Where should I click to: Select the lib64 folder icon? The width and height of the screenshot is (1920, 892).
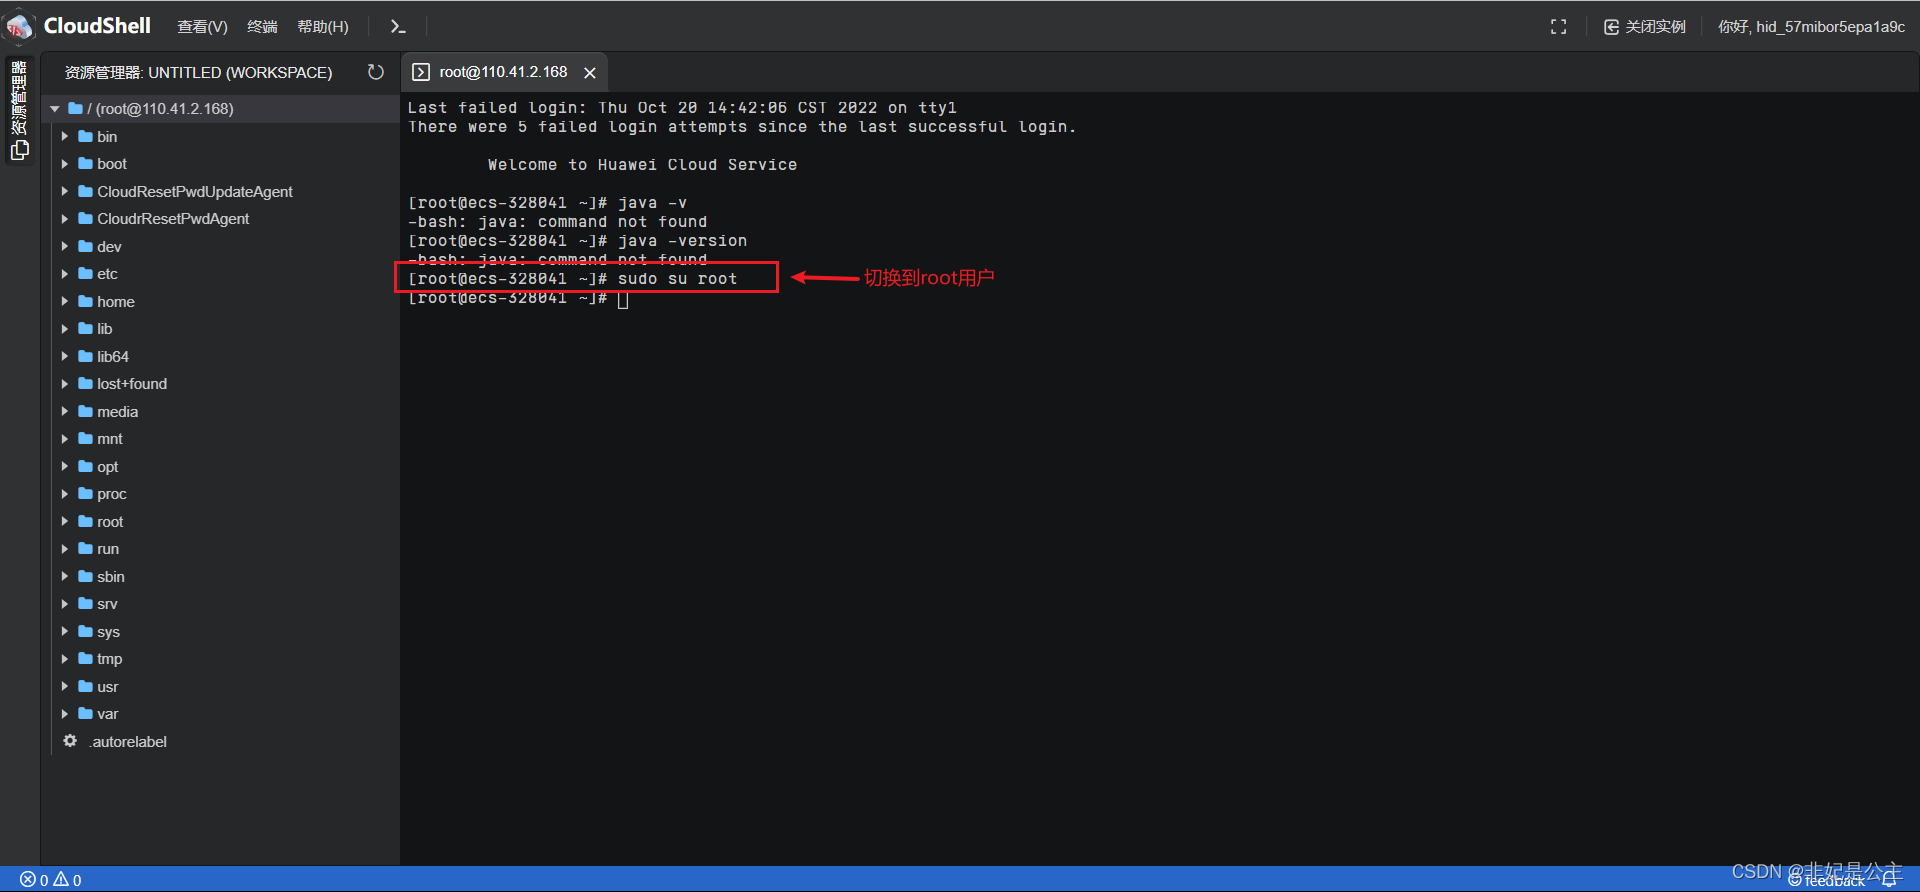coord(85,356)
